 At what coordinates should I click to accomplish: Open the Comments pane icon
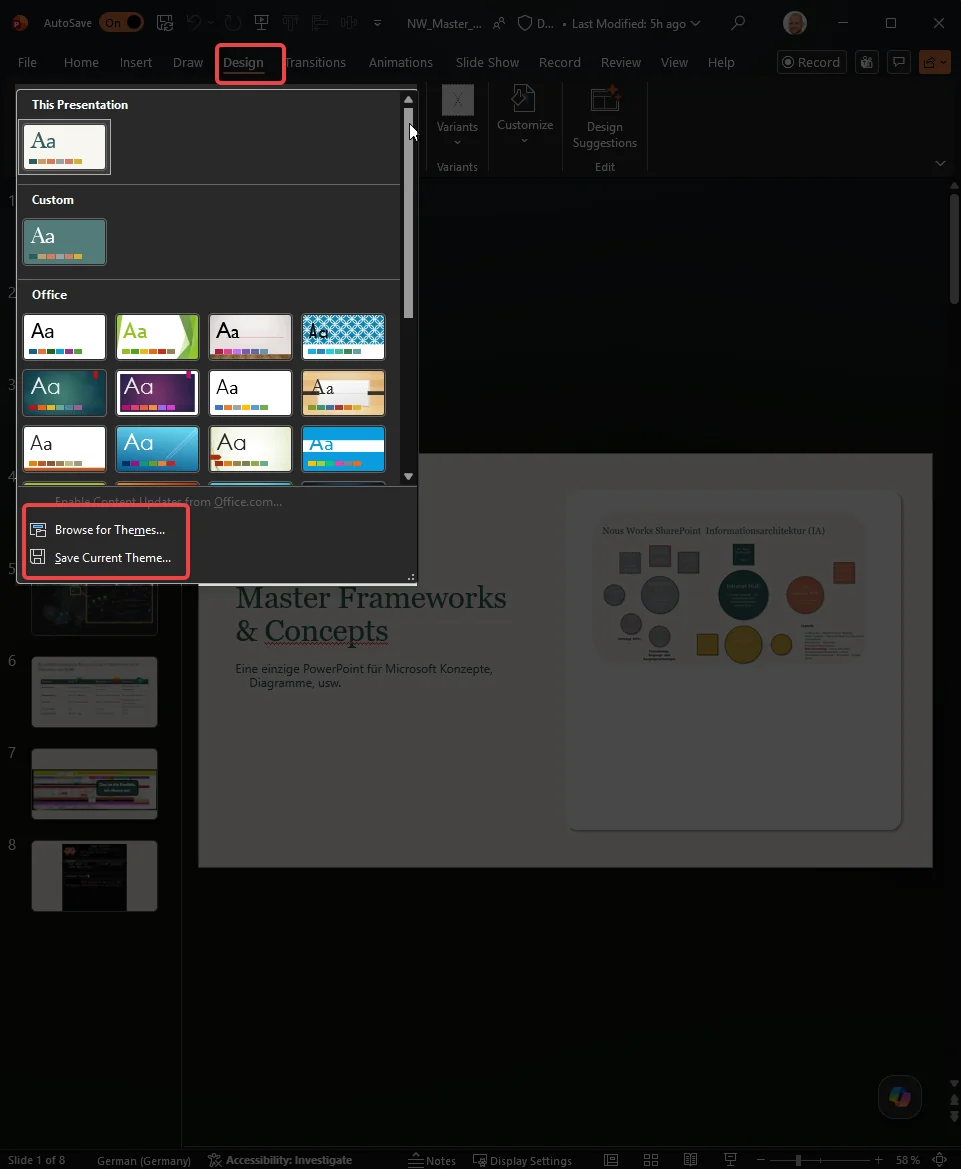(x=899, y=63)
